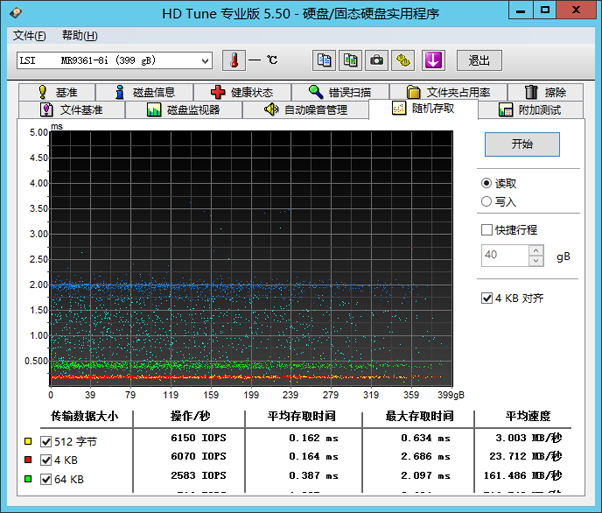Click the 开始 start button
602x513 pixels.
(x=522, y=144)
